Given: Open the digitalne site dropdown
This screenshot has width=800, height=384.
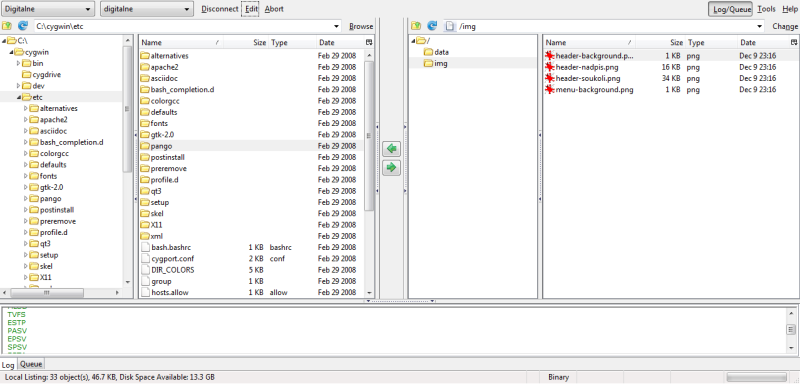Looking at the screenshot, I should (x=147, y=9).
